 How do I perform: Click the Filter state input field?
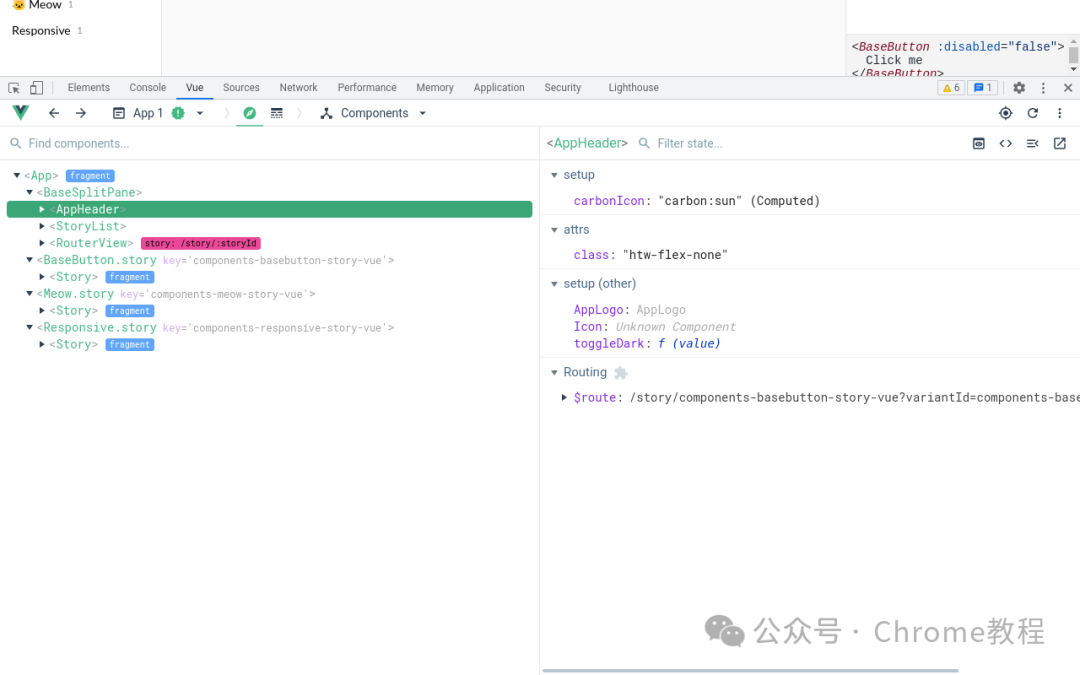(x=799, y=143)
